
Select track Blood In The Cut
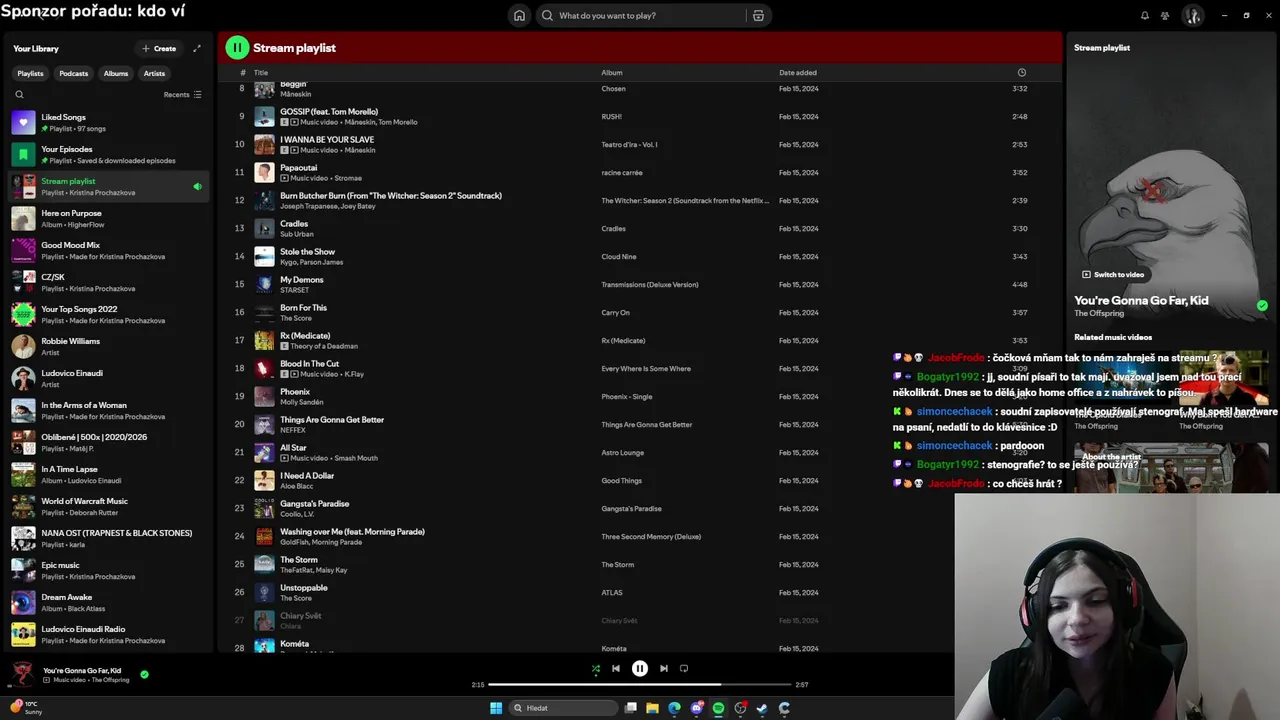640,369
